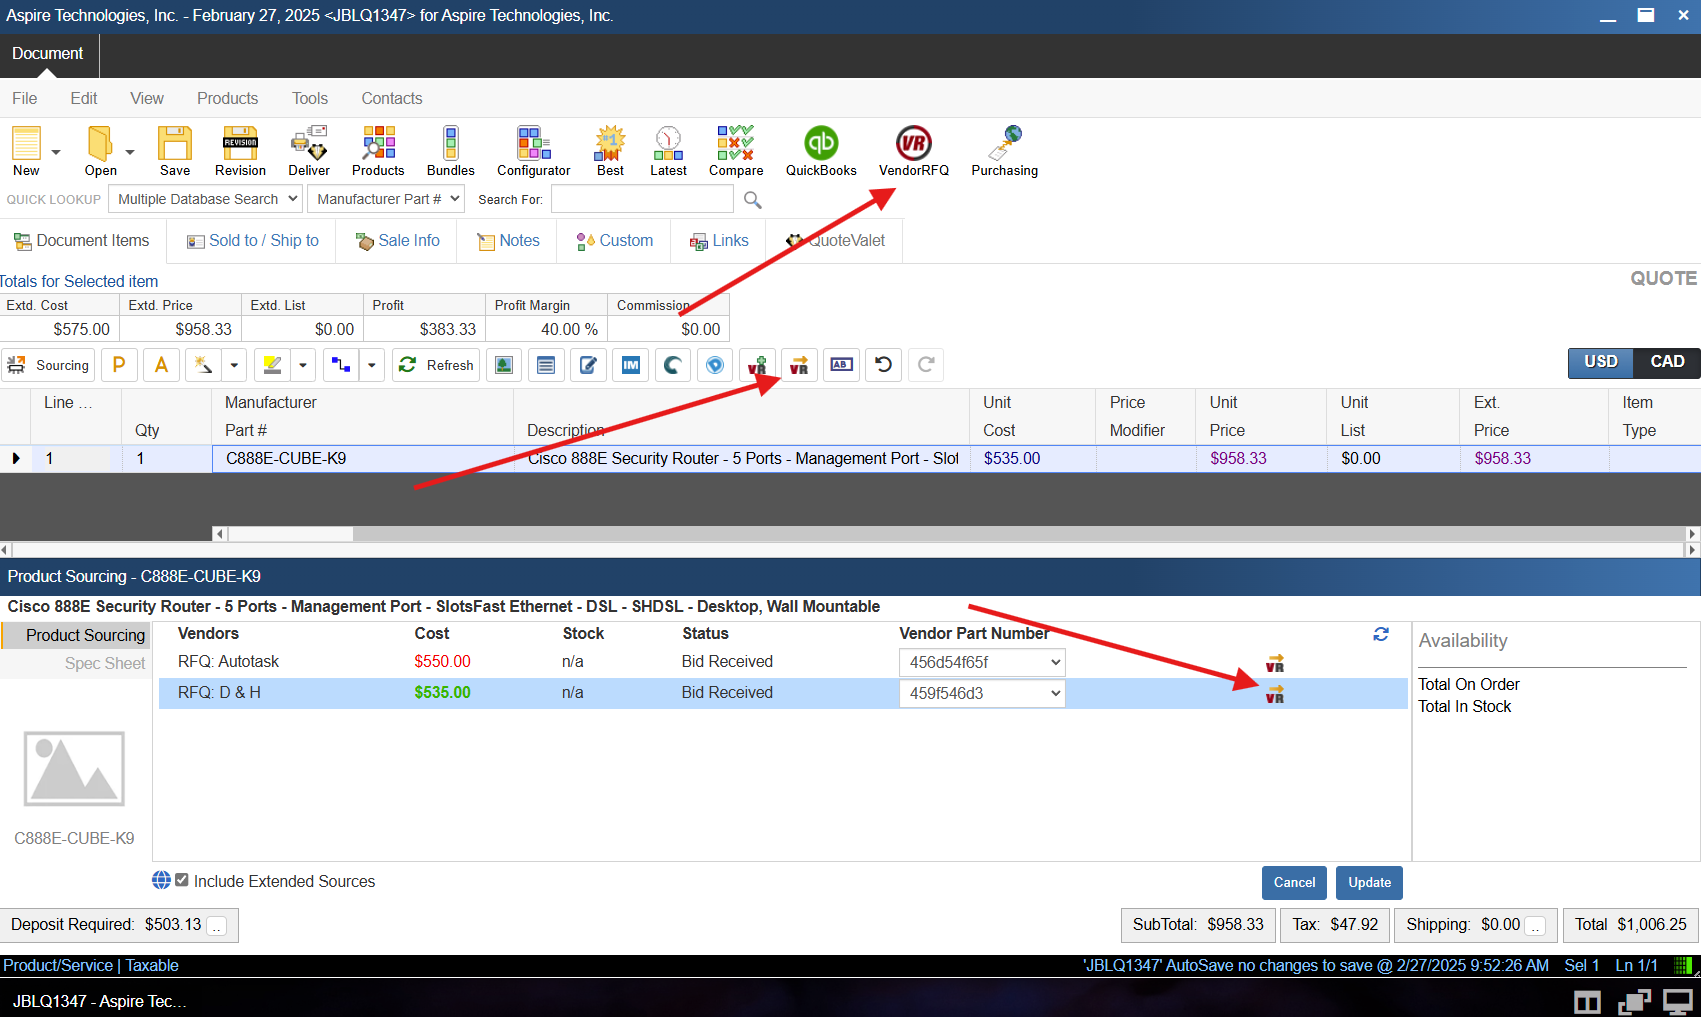Click the Update button
Viewport: 1701px width, 1017px height.
tap(1369, 883)
